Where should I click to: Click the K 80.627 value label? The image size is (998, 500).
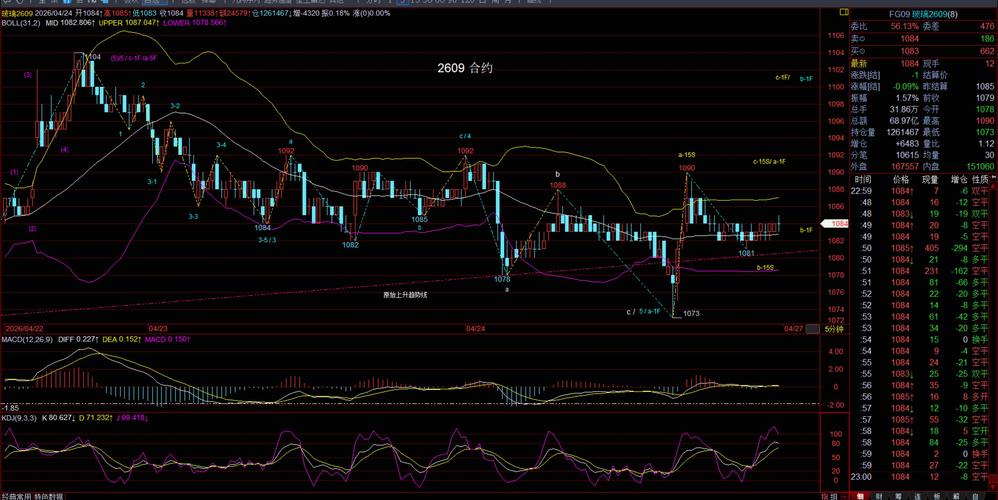(x=59, y=418)
